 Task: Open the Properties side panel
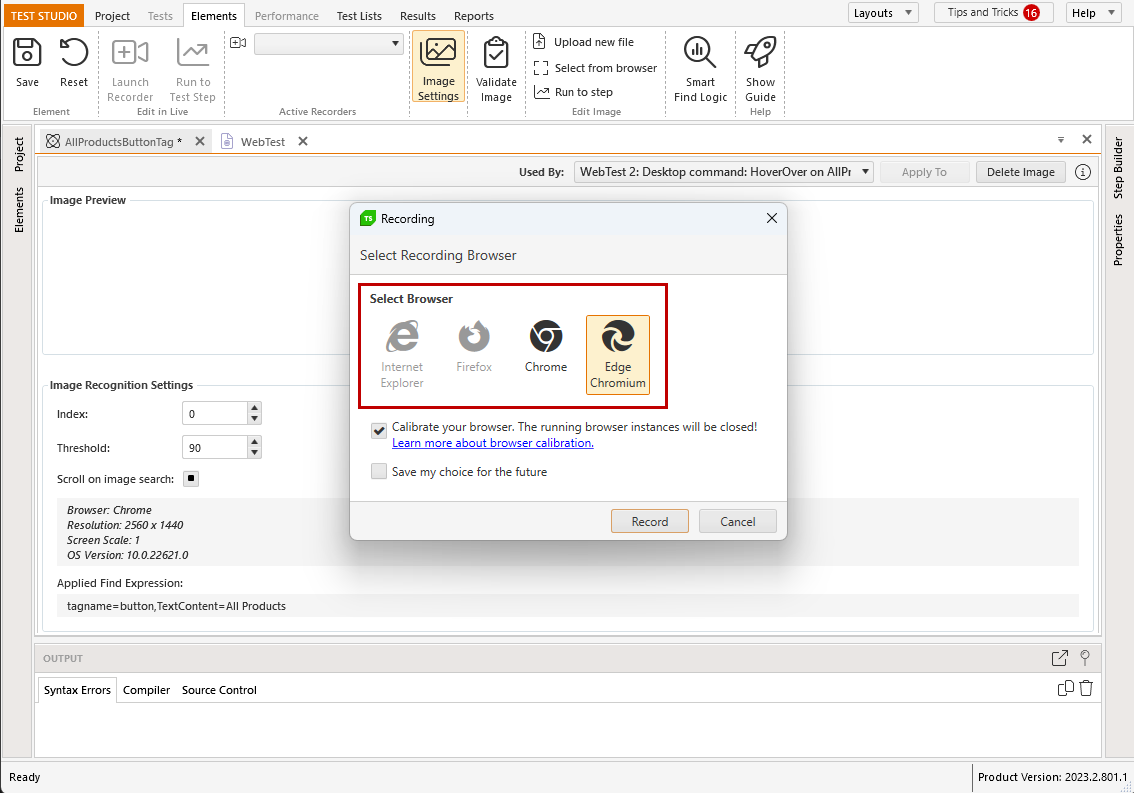[1118, 239]
